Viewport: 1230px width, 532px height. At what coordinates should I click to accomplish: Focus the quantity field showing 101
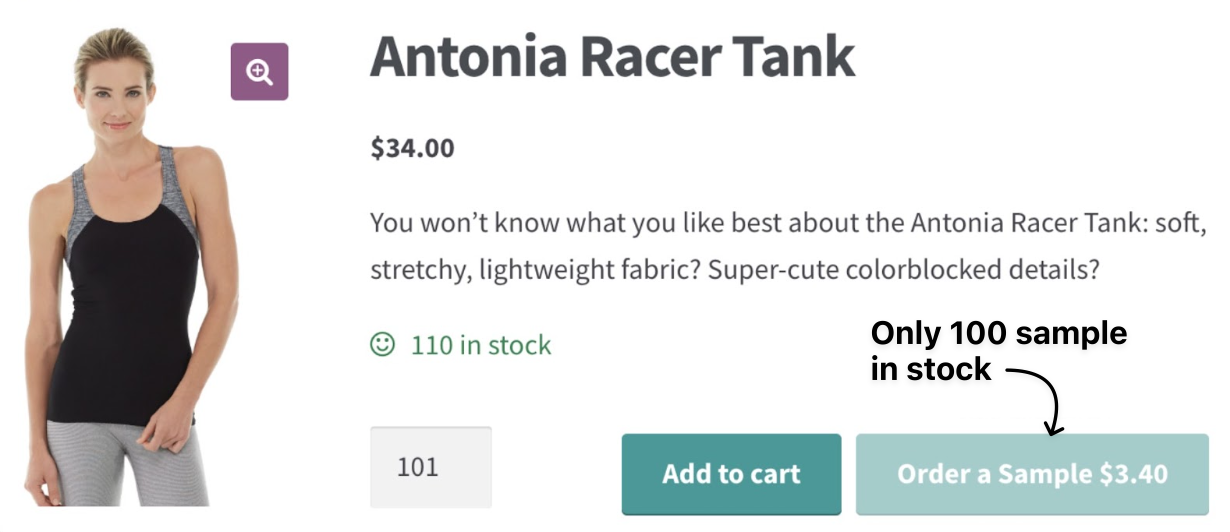(x=430, y=467)
